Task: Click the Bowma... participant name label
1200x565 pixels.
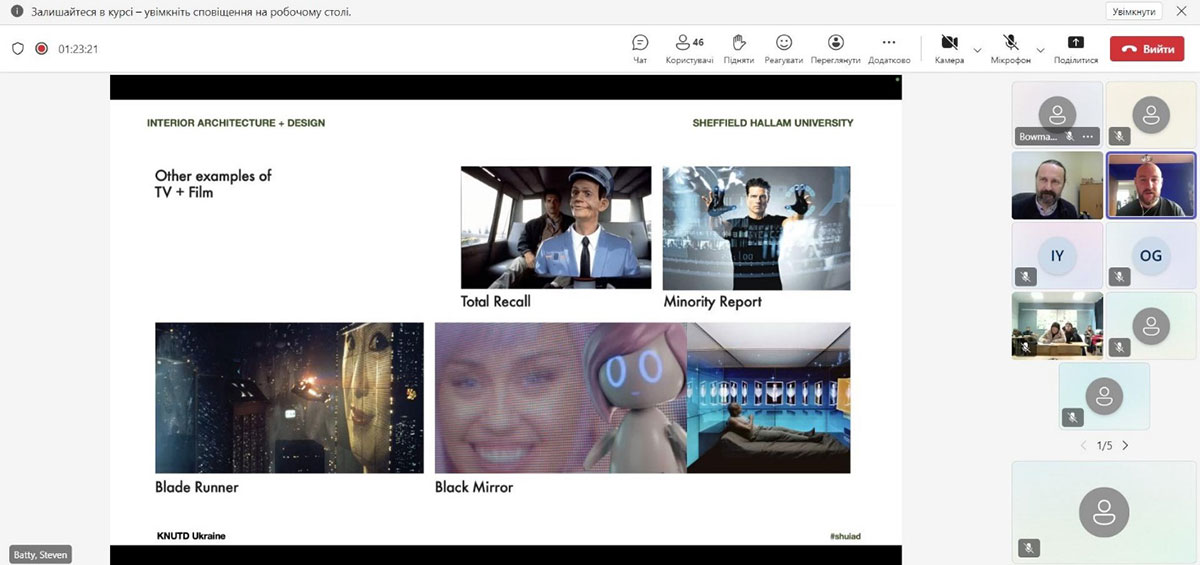Action: pyautogui.click(x=1039, y=136)
